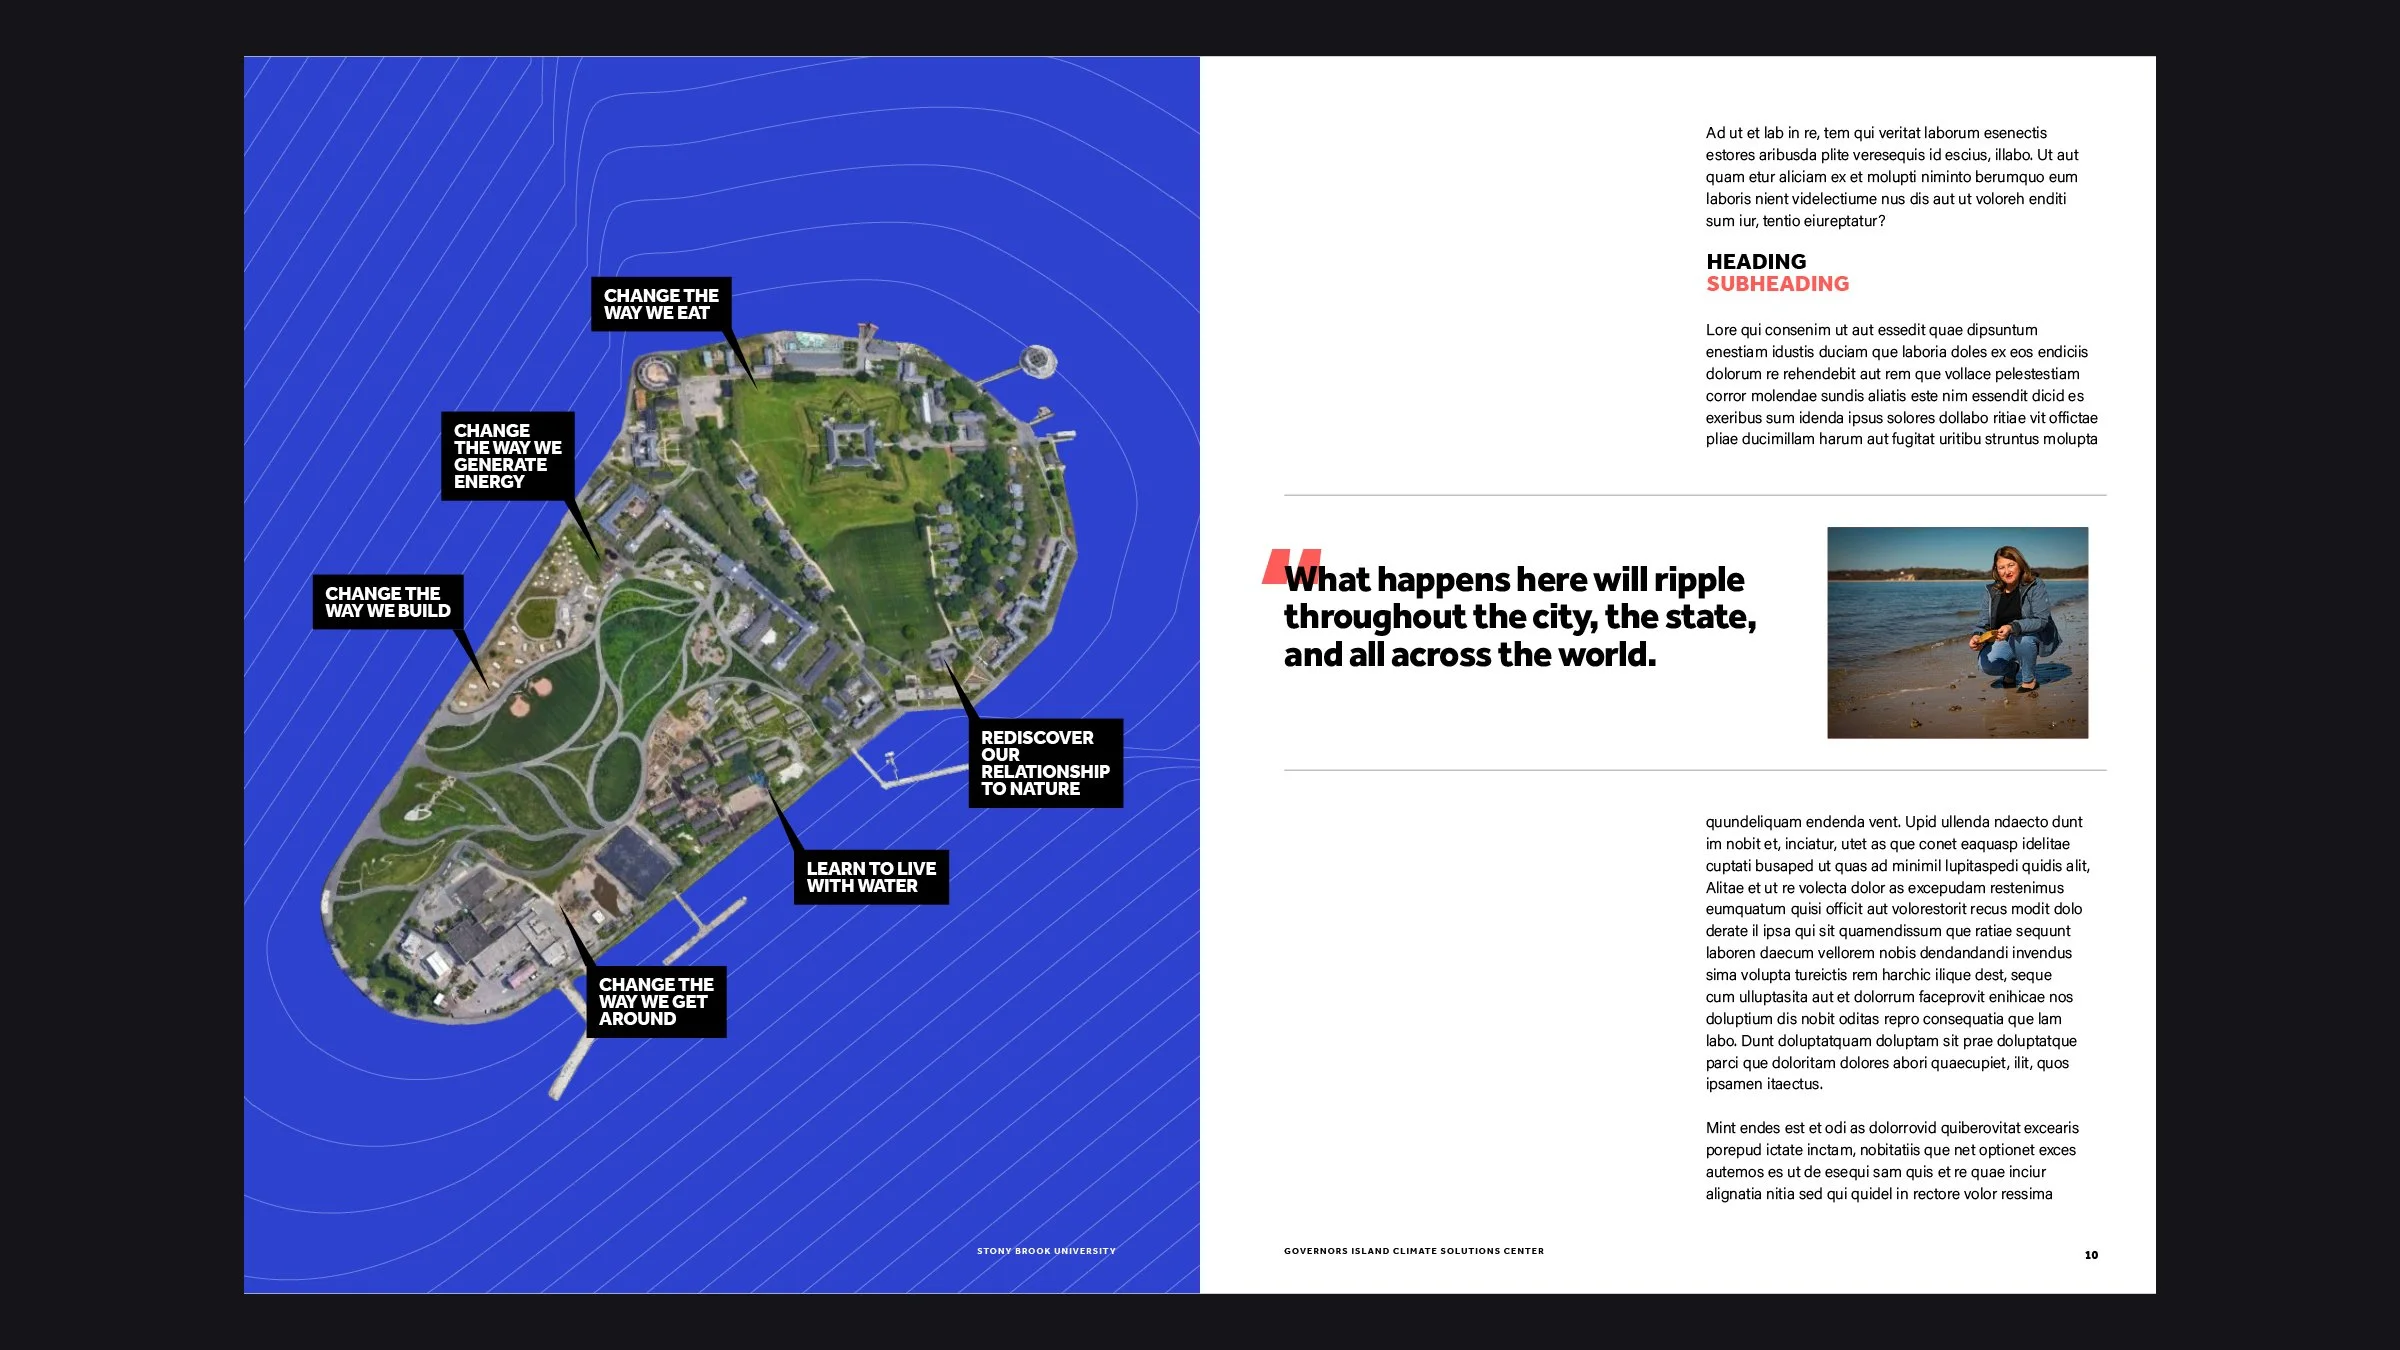Click the 'What happens here will ripple' quote
This screenshot has height=1350, width=2400.
(1519, 617)
